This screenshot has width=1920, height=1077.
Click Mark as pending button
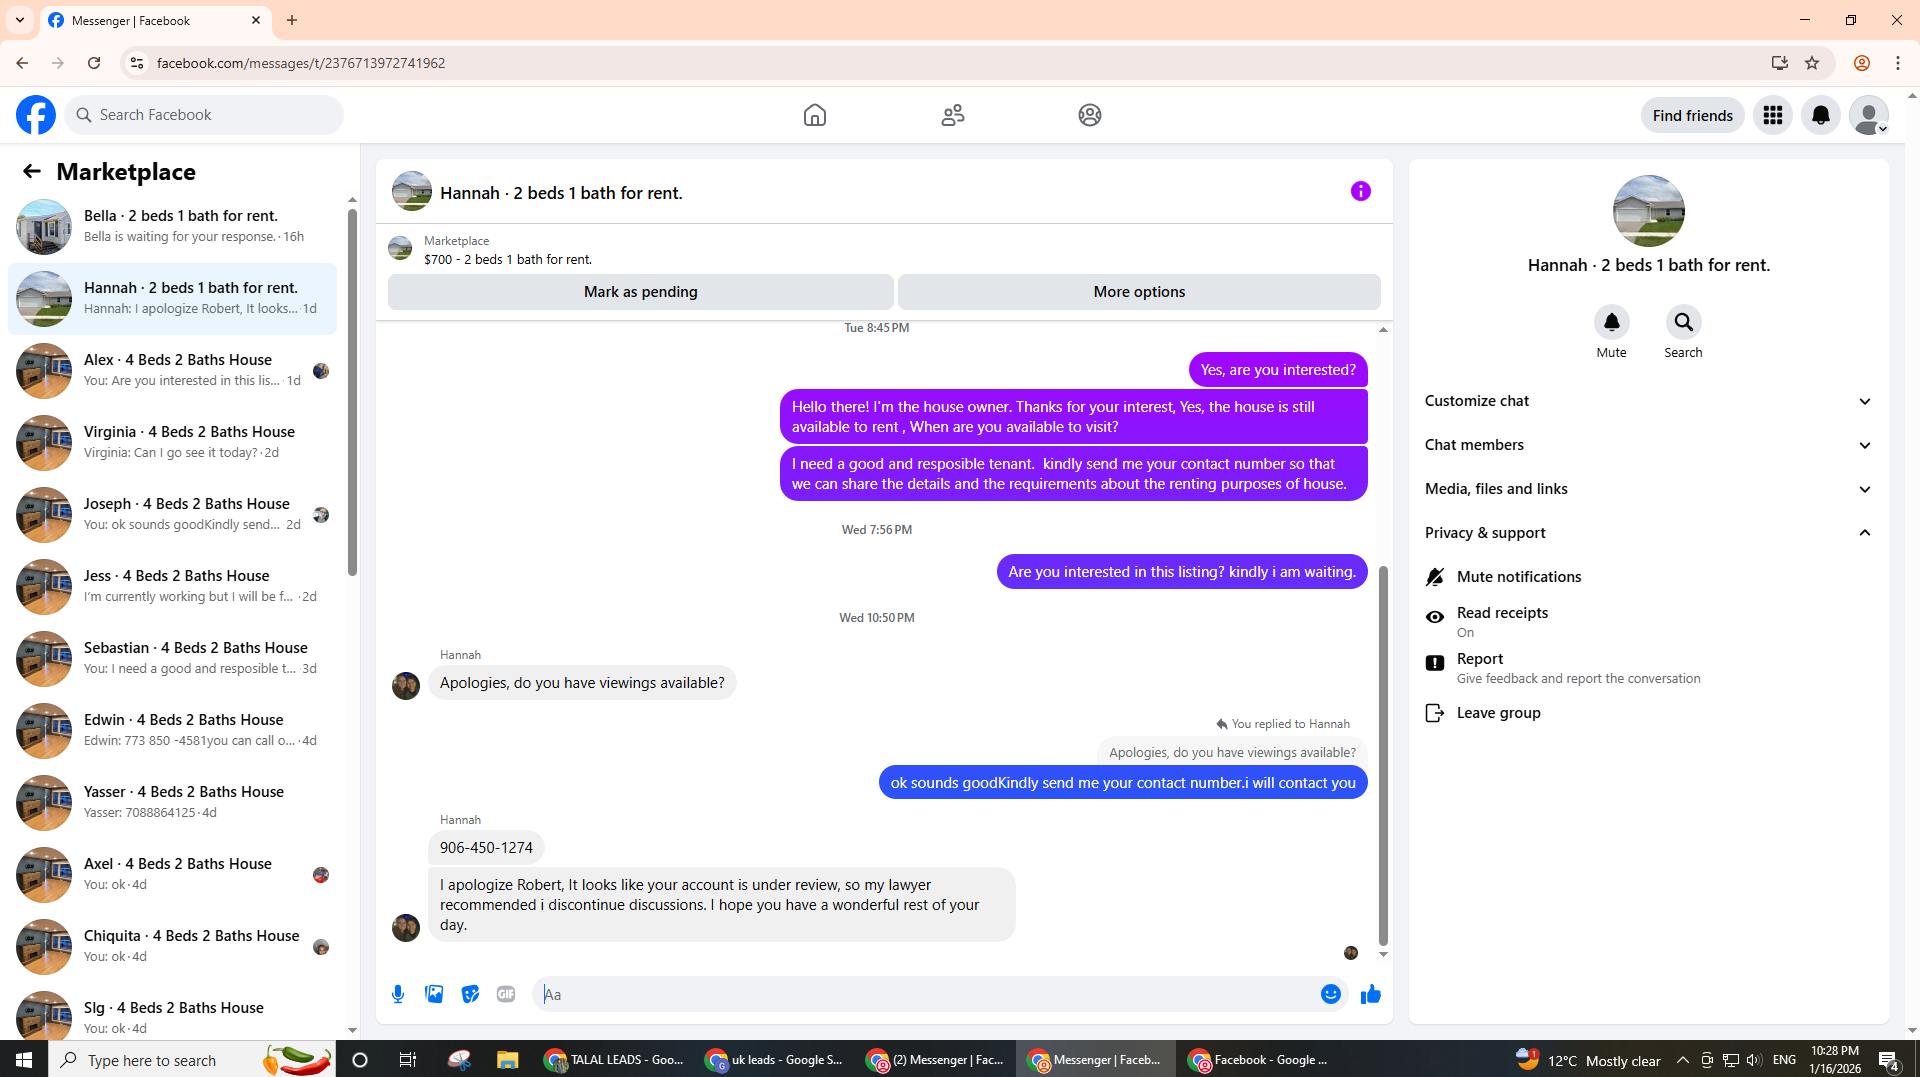[x=641, y=292]
